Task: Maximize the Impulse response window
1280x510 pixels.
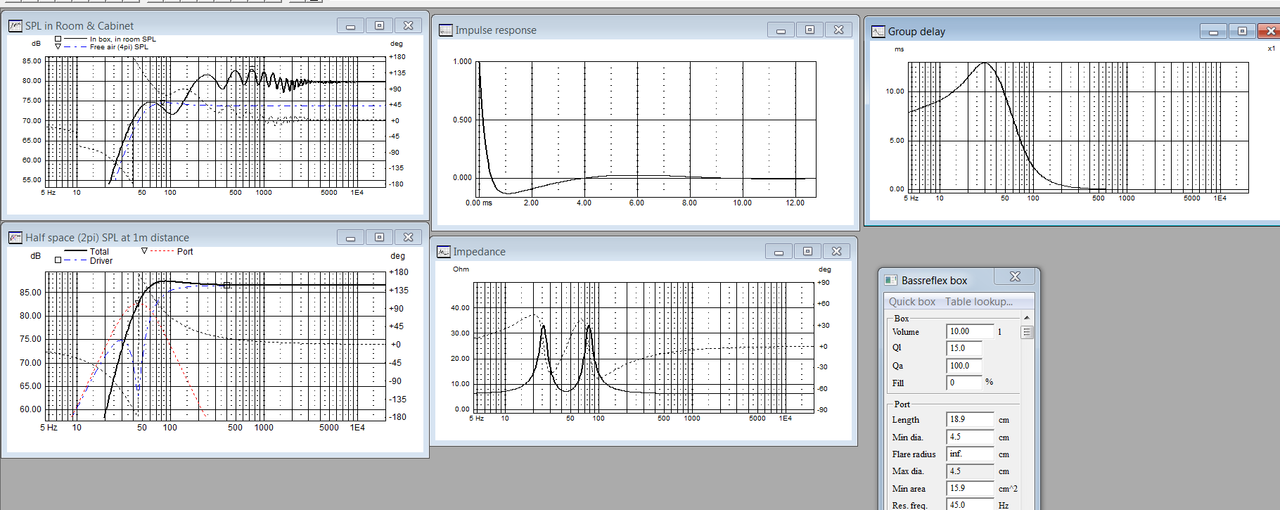Action: tap(810, 30)
